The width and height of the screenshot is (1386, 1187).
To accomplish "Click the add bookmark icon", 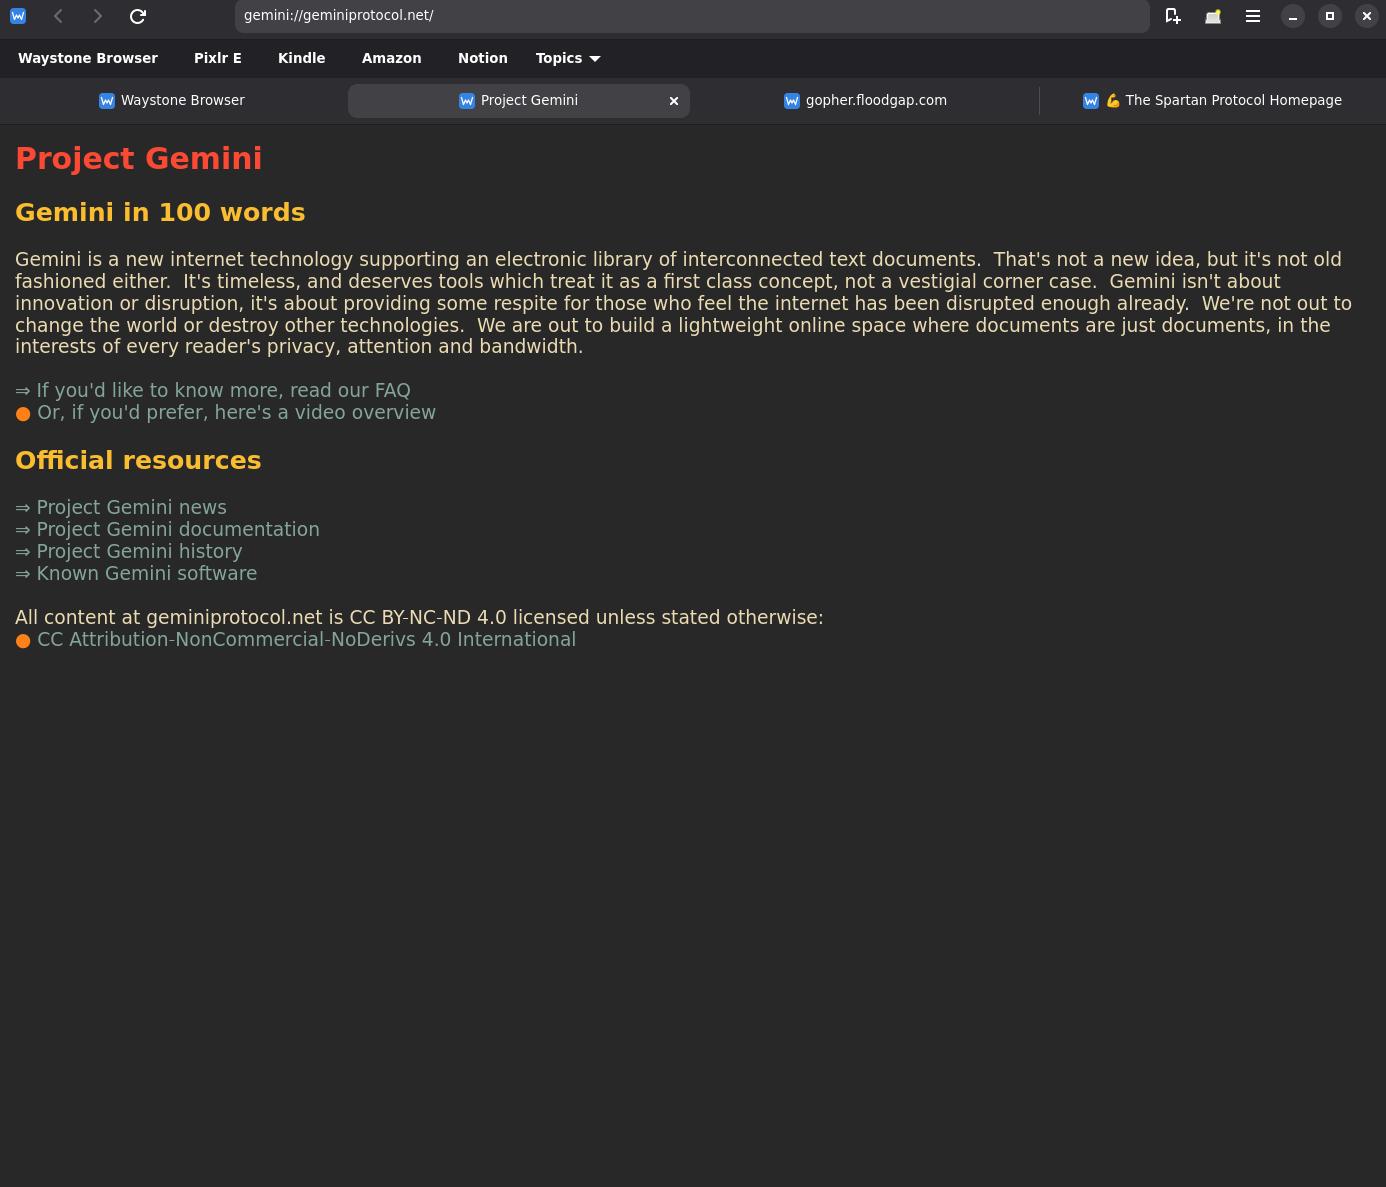I will pos(1173,16).
